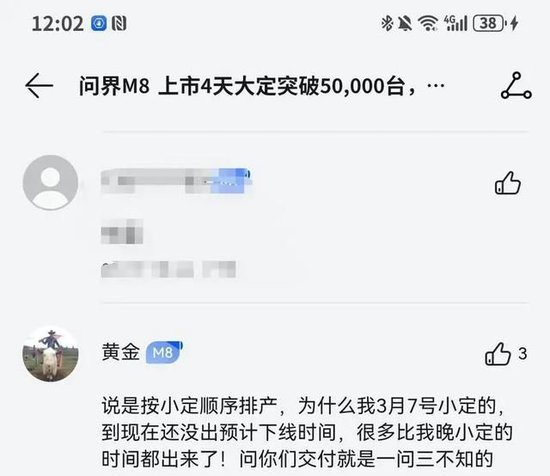This screenshot has width=550, height=476.
Task: Tap the blurred first comment text
Action: click(x=168, y=250)
